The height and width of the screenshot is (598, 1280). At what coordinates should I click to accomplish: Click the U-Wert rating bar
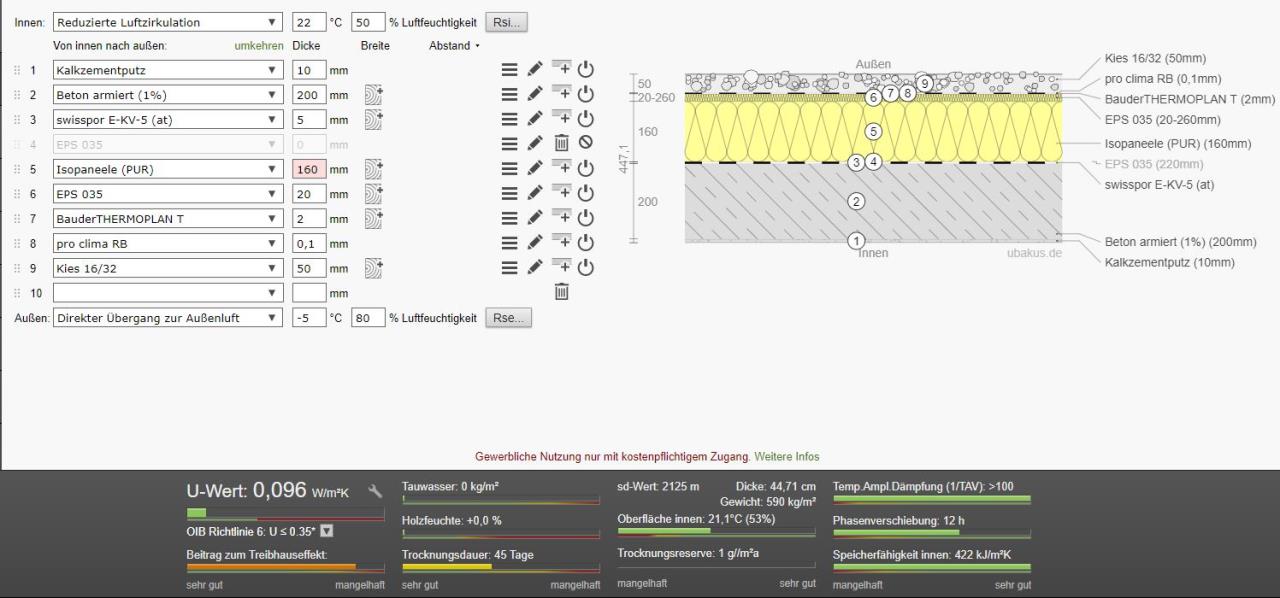coord(285,514)
